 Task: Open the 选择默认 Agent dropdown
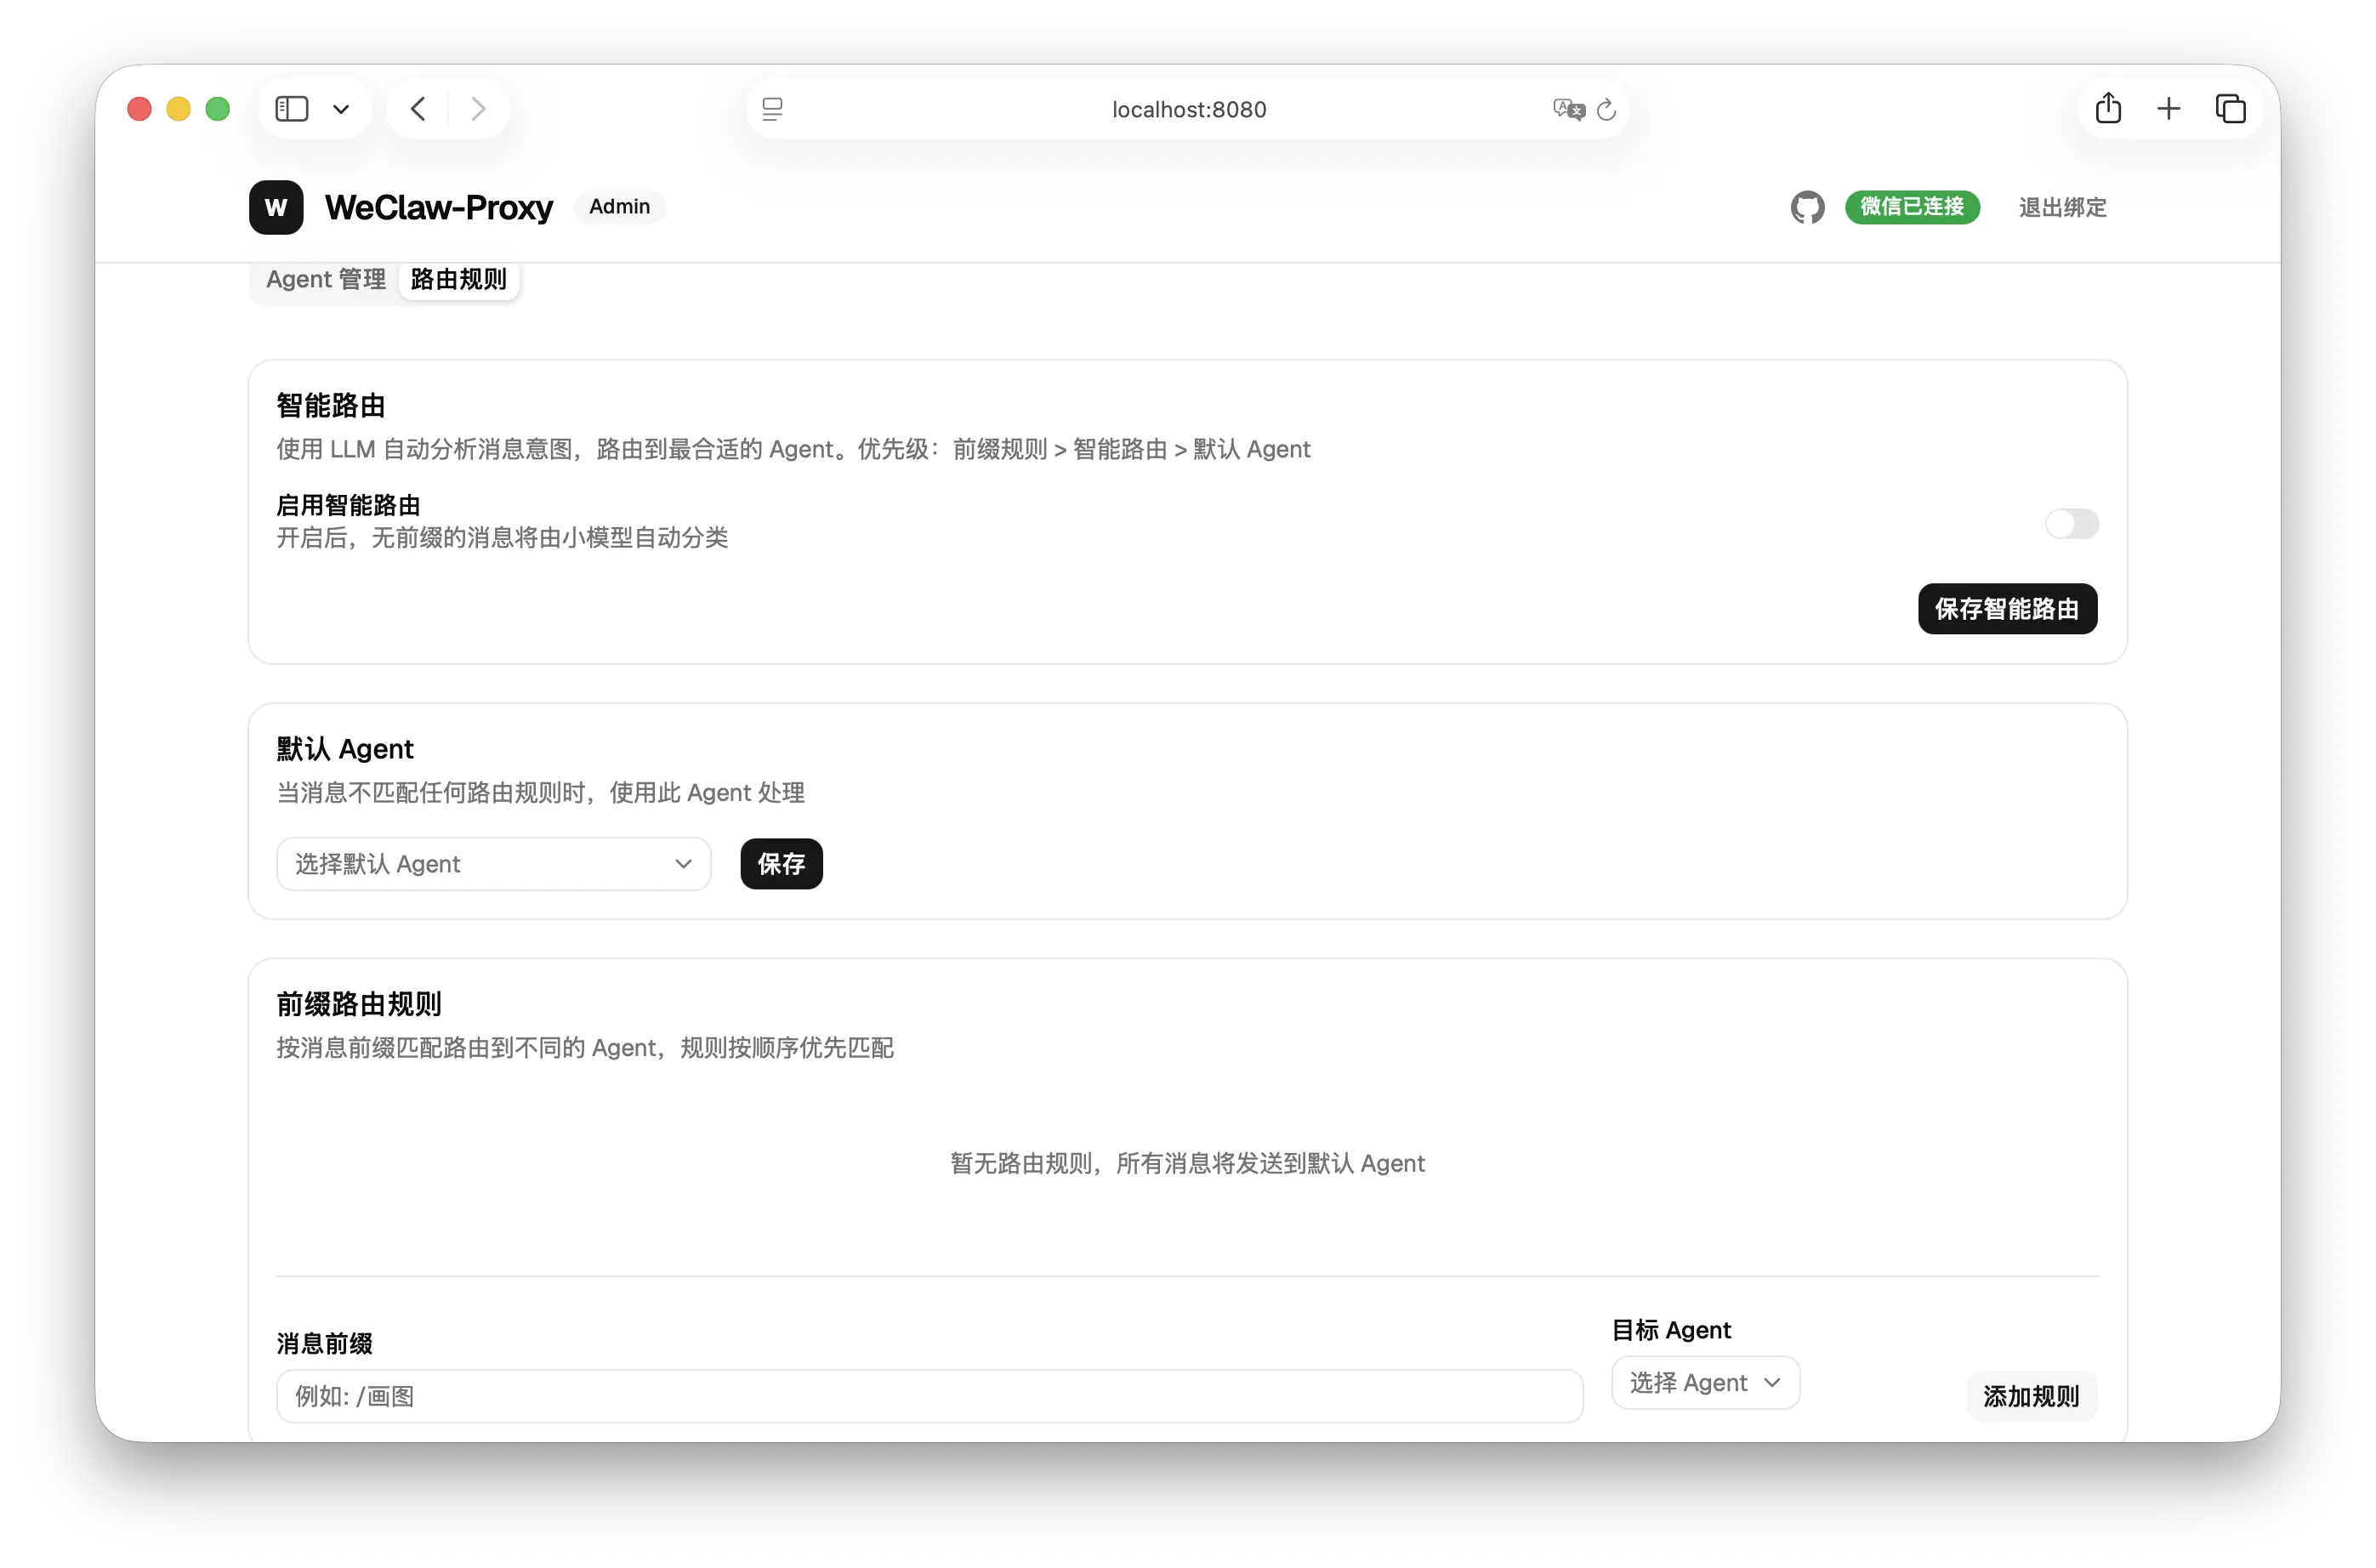coord(493,863)
